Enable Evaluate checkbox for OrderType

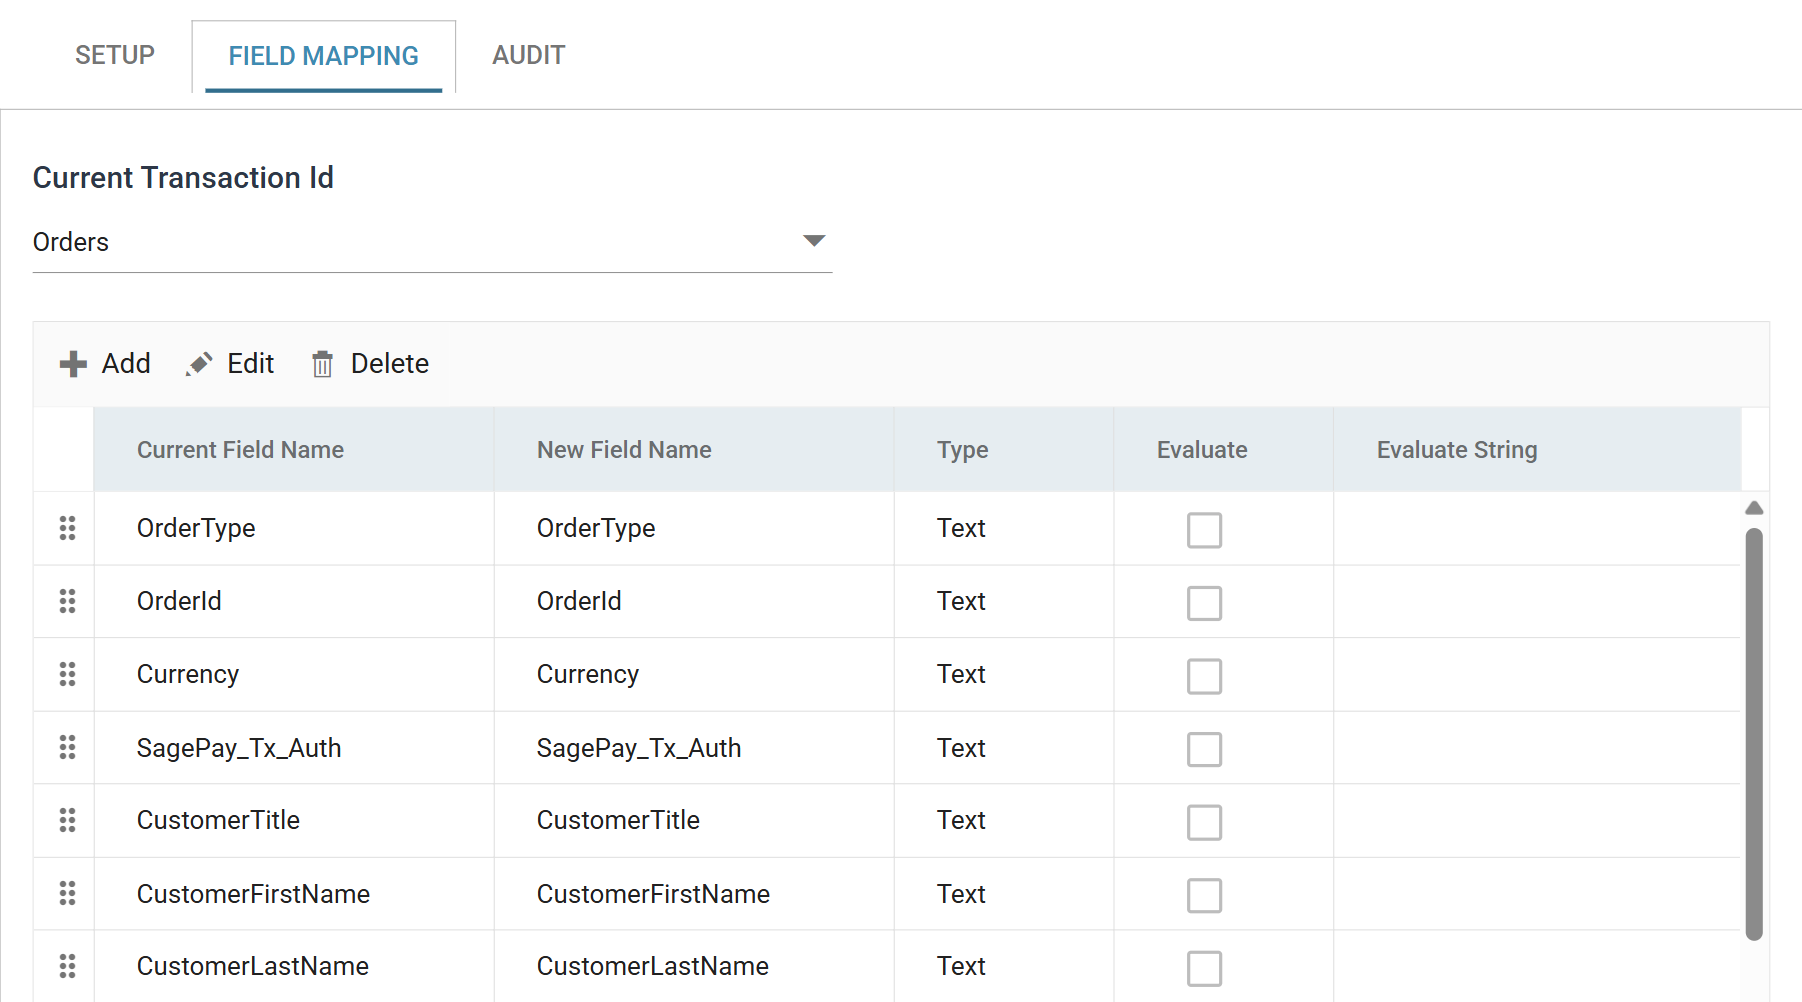point(1204,530)
